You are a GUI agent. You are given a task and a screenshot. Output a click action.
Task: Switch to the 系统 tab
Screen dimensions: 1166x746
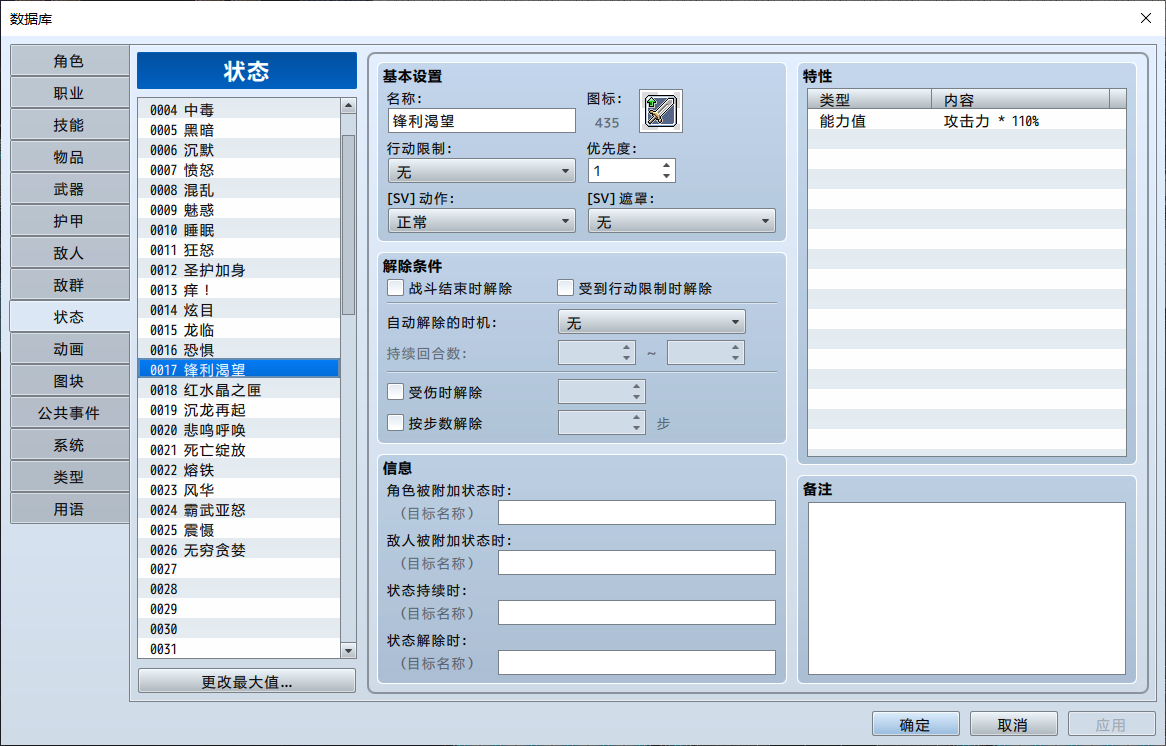click(x=69, y=445)
